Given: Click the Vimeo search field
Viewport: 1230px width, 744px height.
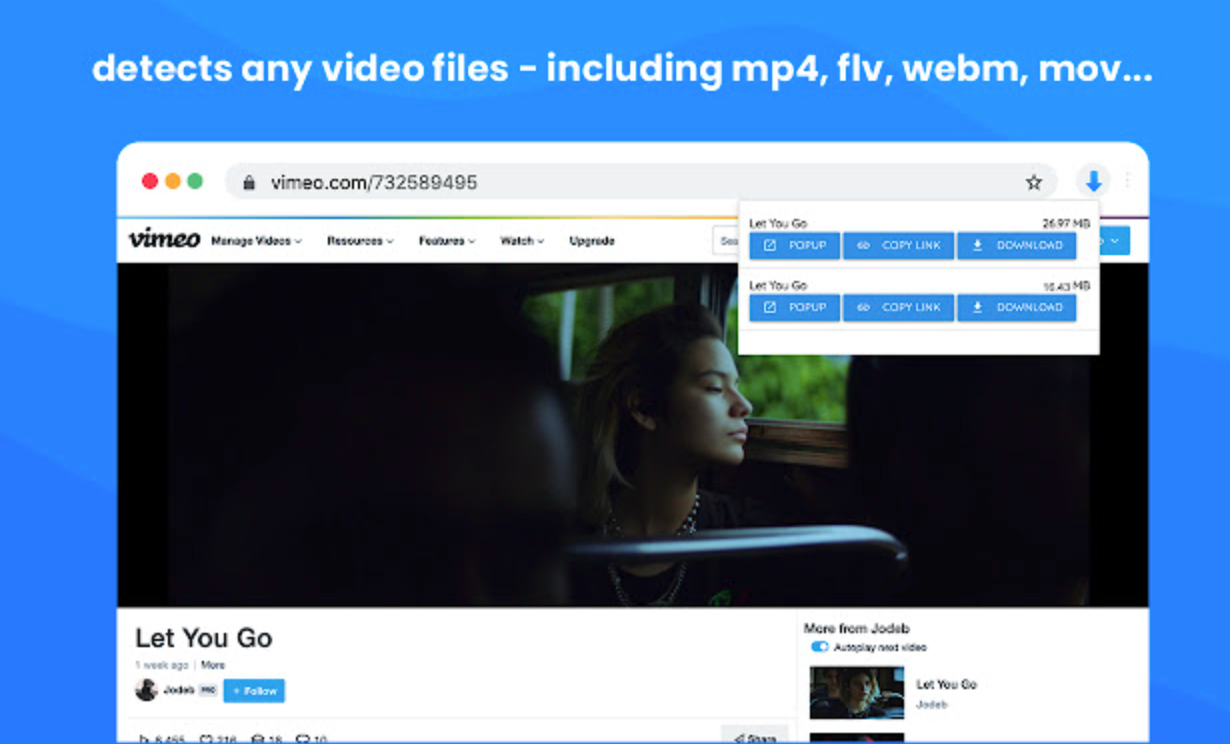Looking at the screenshot, I should coord(727,241).
